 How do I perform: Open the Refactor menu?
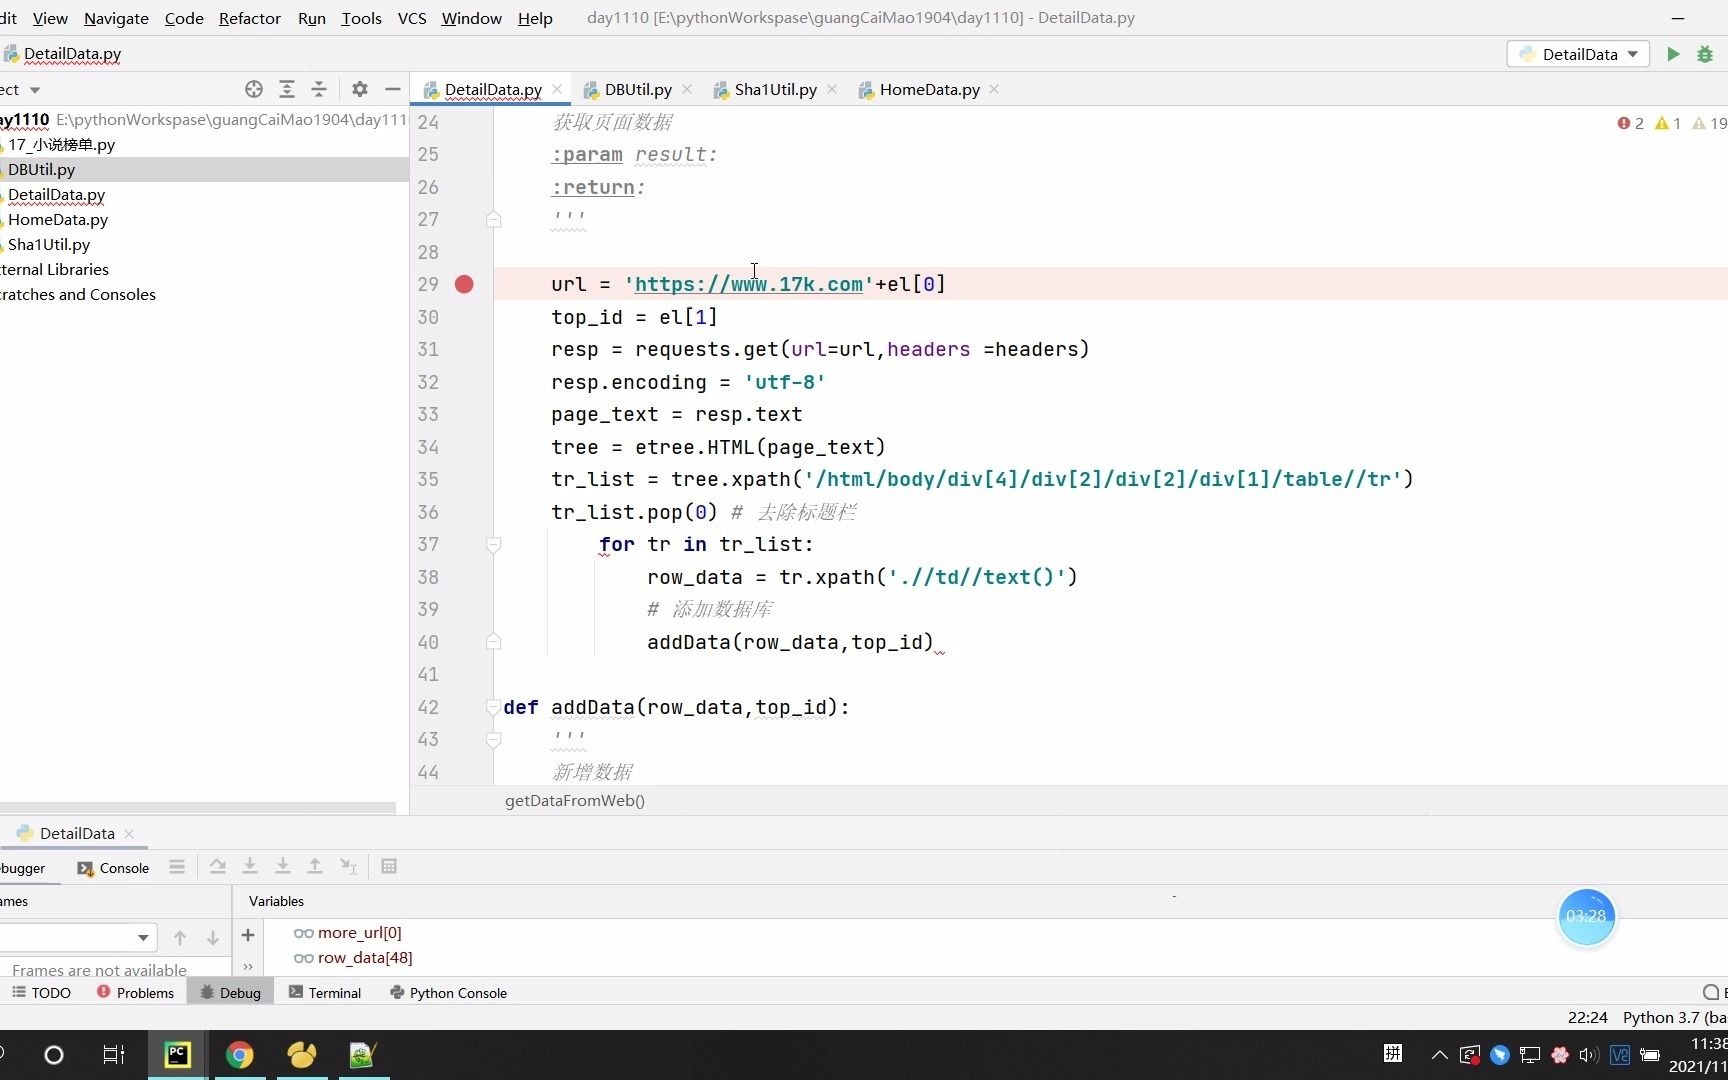click(250, 18)
